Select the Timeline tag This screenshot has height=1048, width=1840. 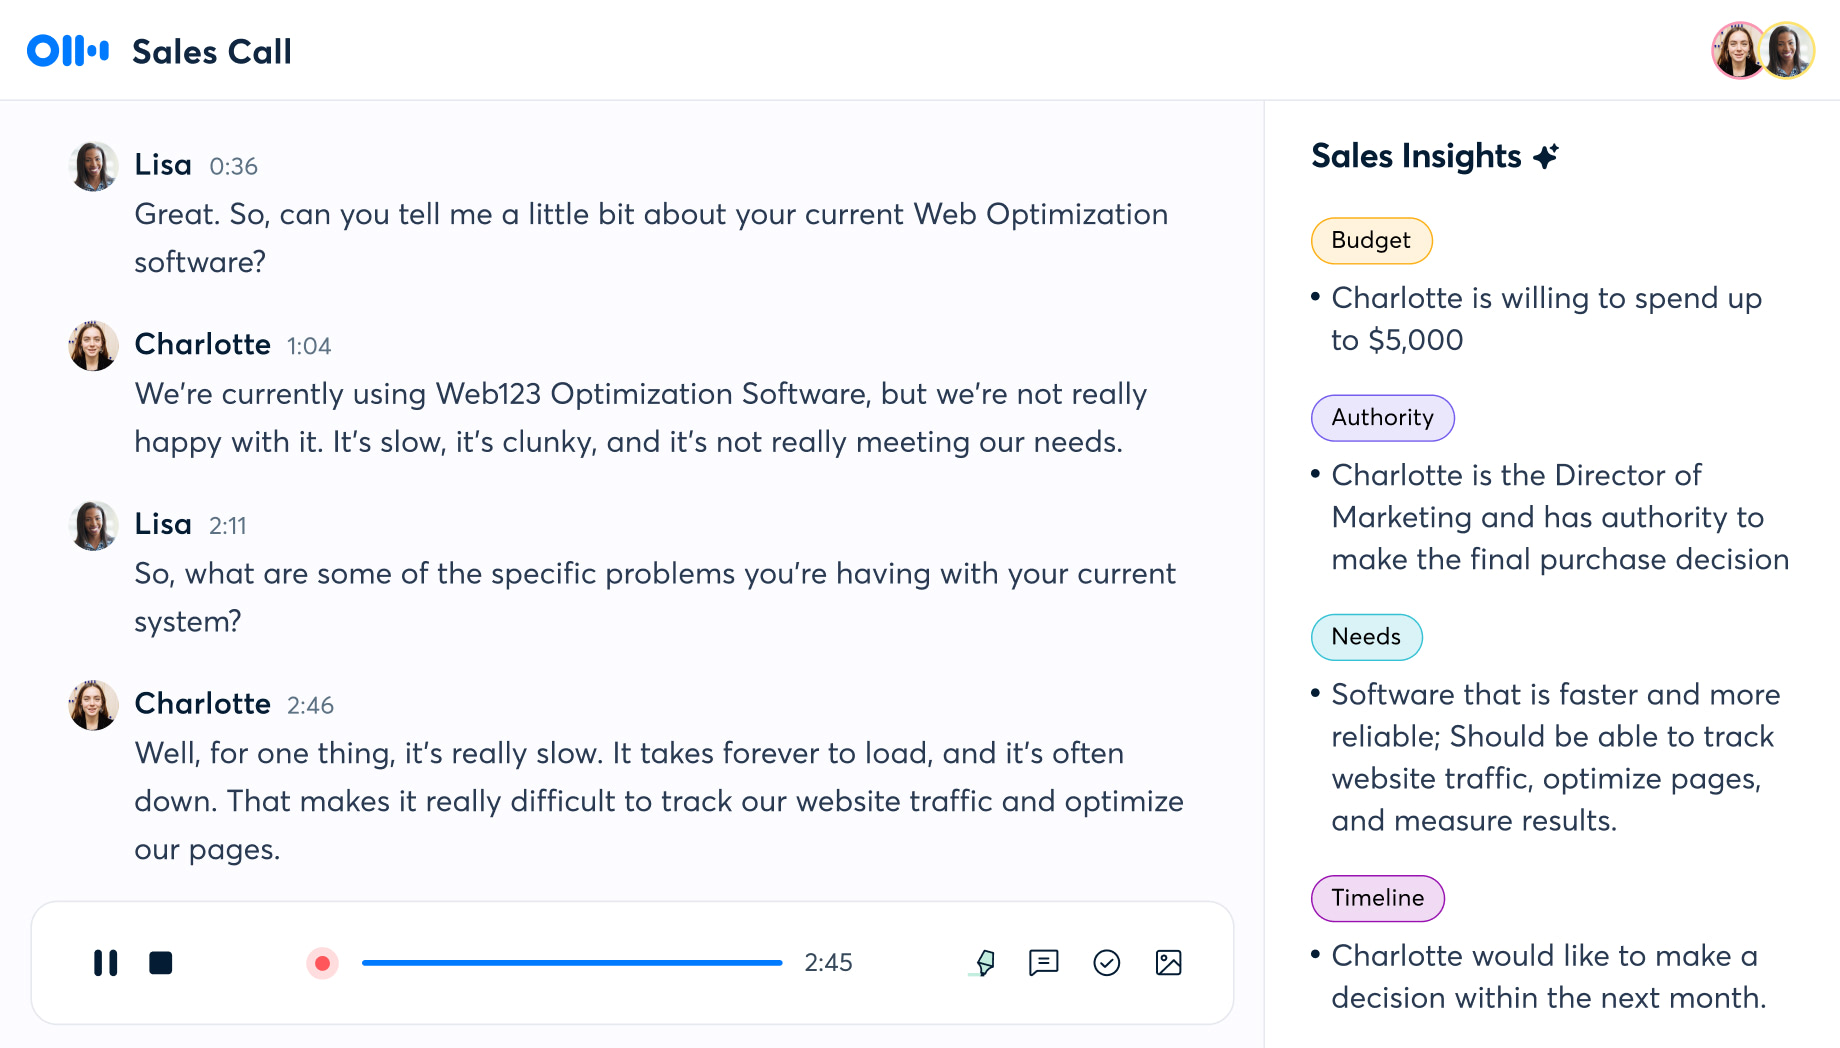(x=1377, y=898)
